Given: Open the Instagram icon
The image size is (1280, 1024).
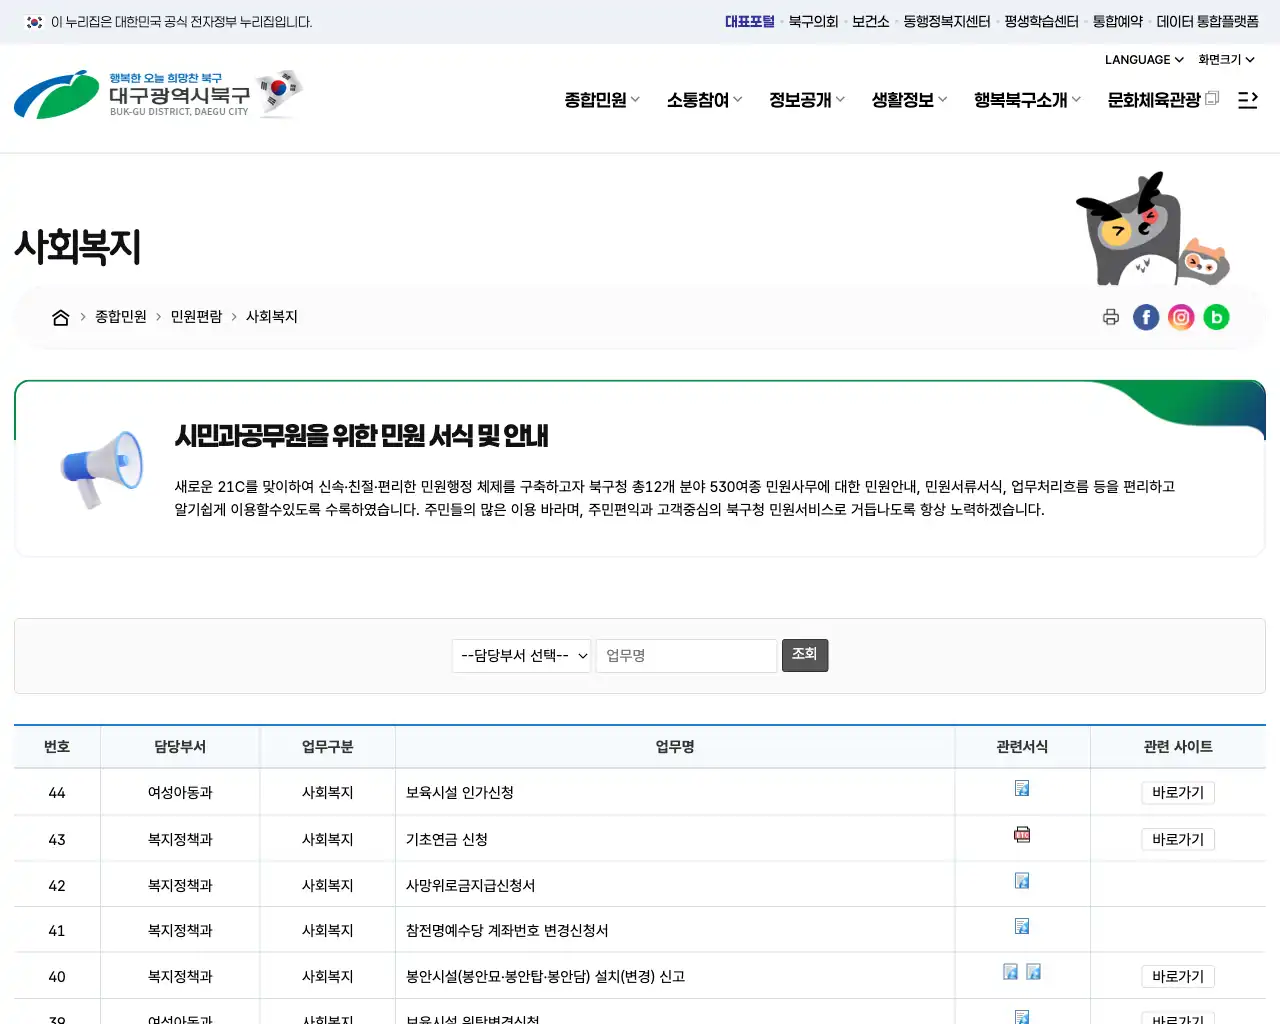Looking at the screenshot, I should 1181,317.
